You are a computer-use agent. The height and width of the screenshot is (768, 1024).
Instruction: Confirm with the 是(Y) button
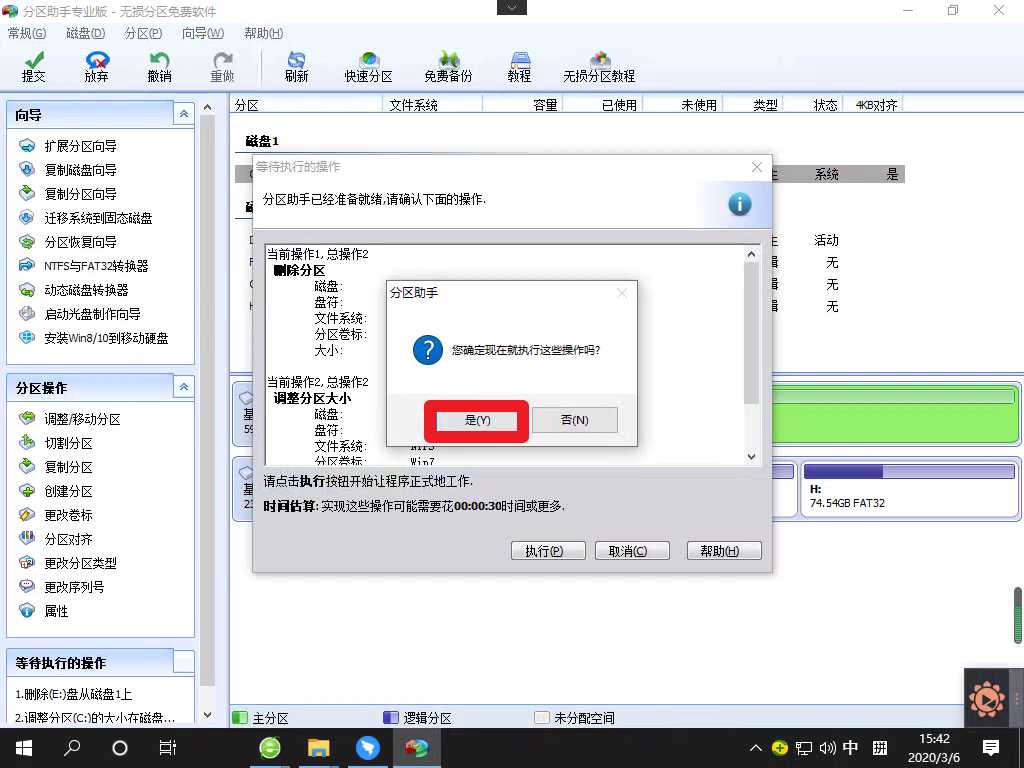click(477, 420)
